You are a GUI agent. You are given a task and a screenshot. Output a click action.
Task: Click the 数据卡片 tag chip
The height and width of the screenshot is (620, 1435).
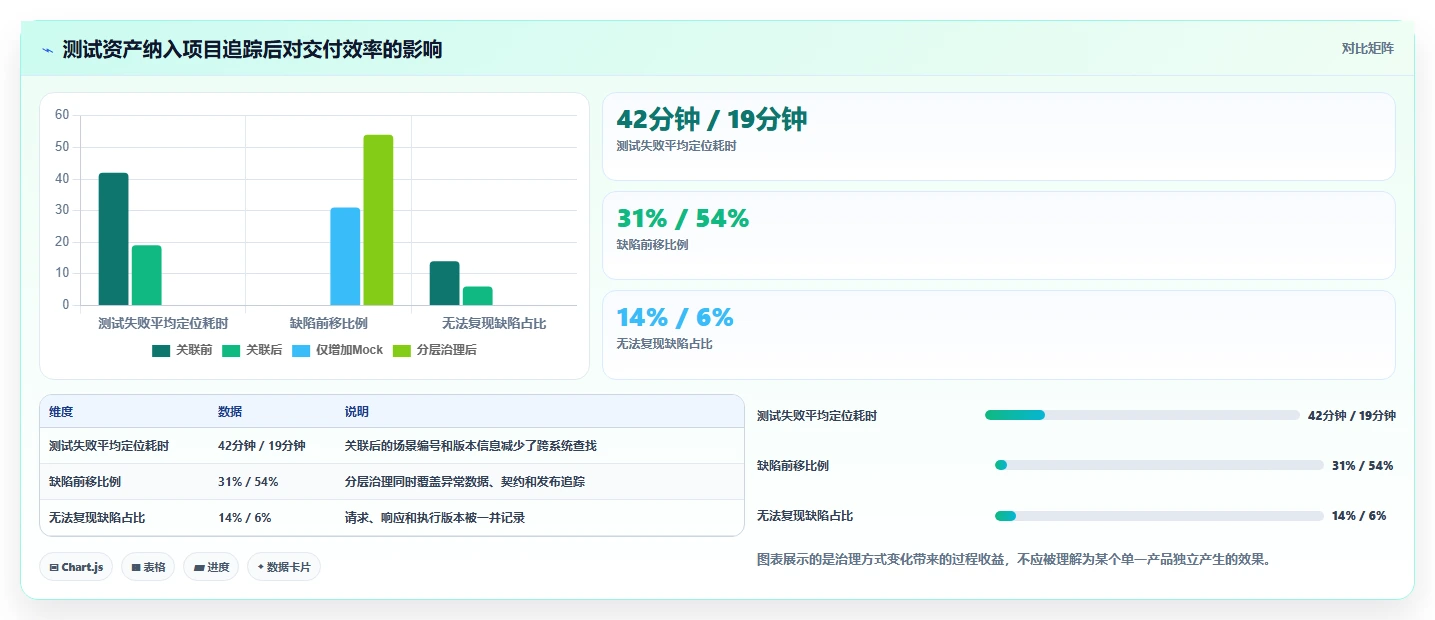pyautogui.click(x=284, y=567)
